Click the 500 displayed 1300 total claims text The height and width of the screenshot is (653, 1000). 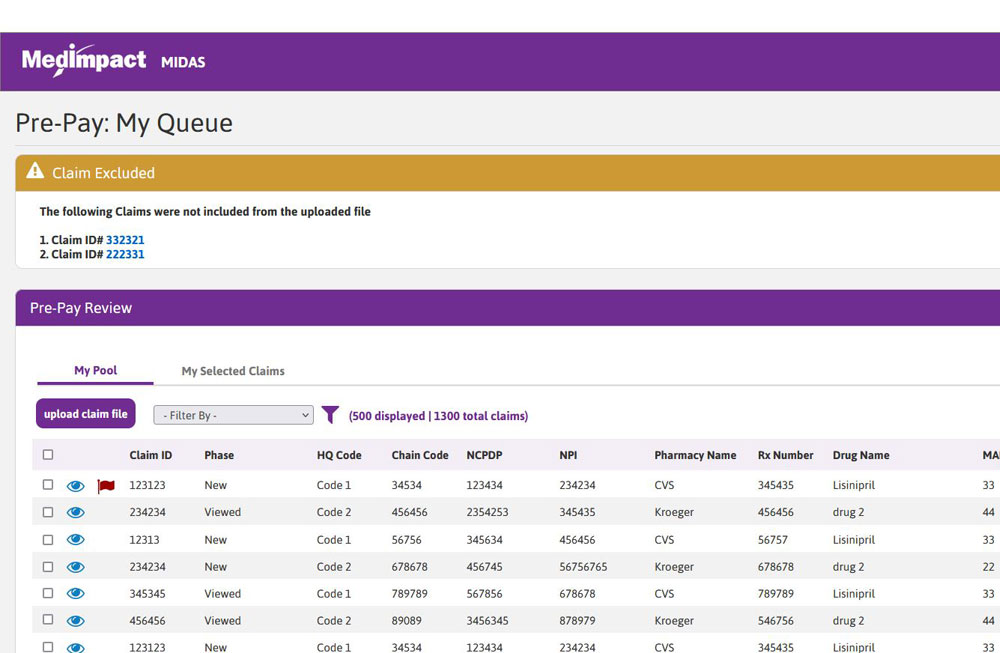click(x=438, y=416)
